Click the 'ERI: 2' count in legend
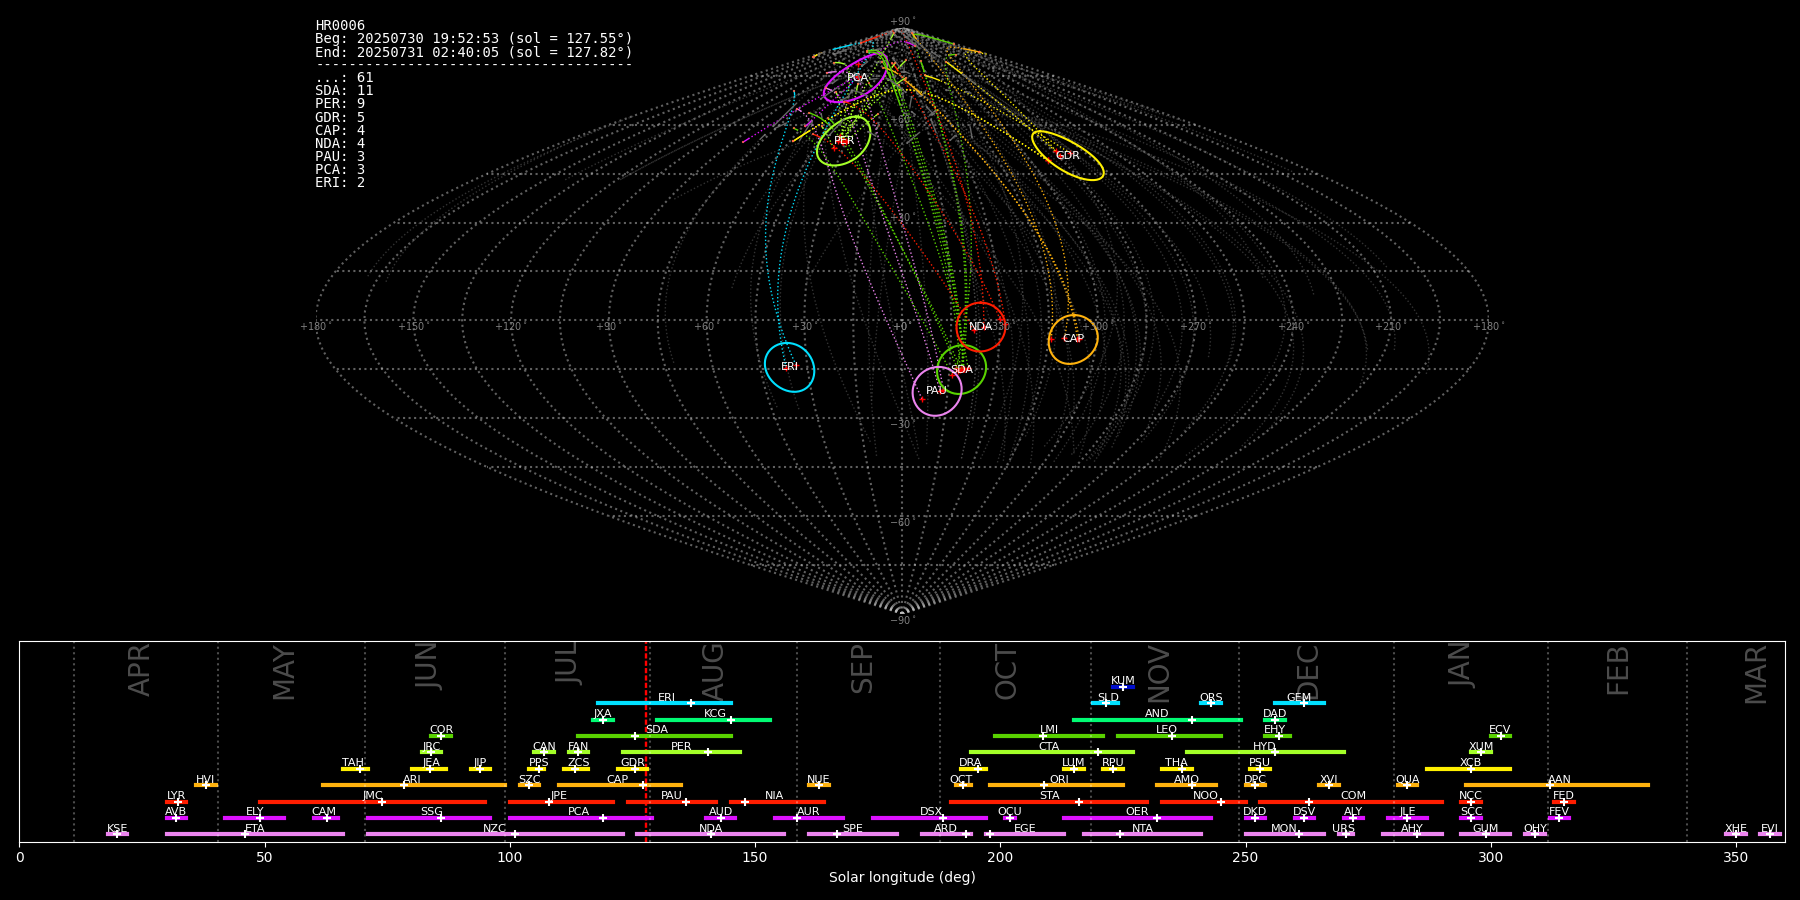Screen dimensions: 1800x900 click(340, 182)
